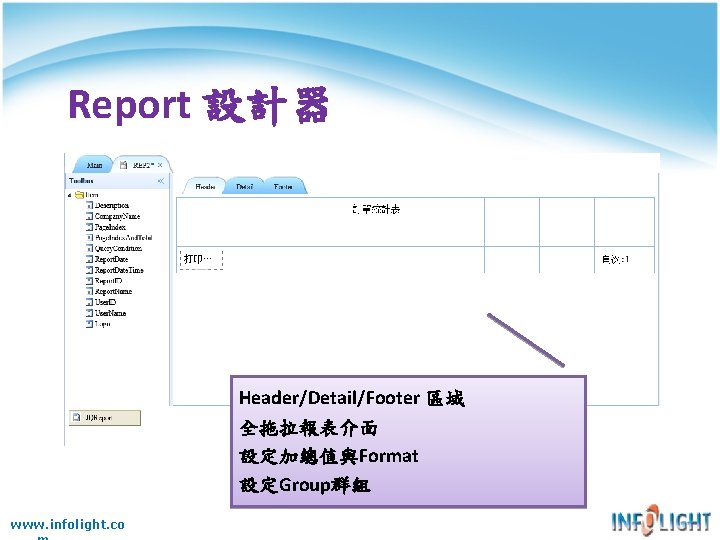Viewport: 720px width, 540px height.
Task: Select the Description tree item text
Action: click(112, 205)
